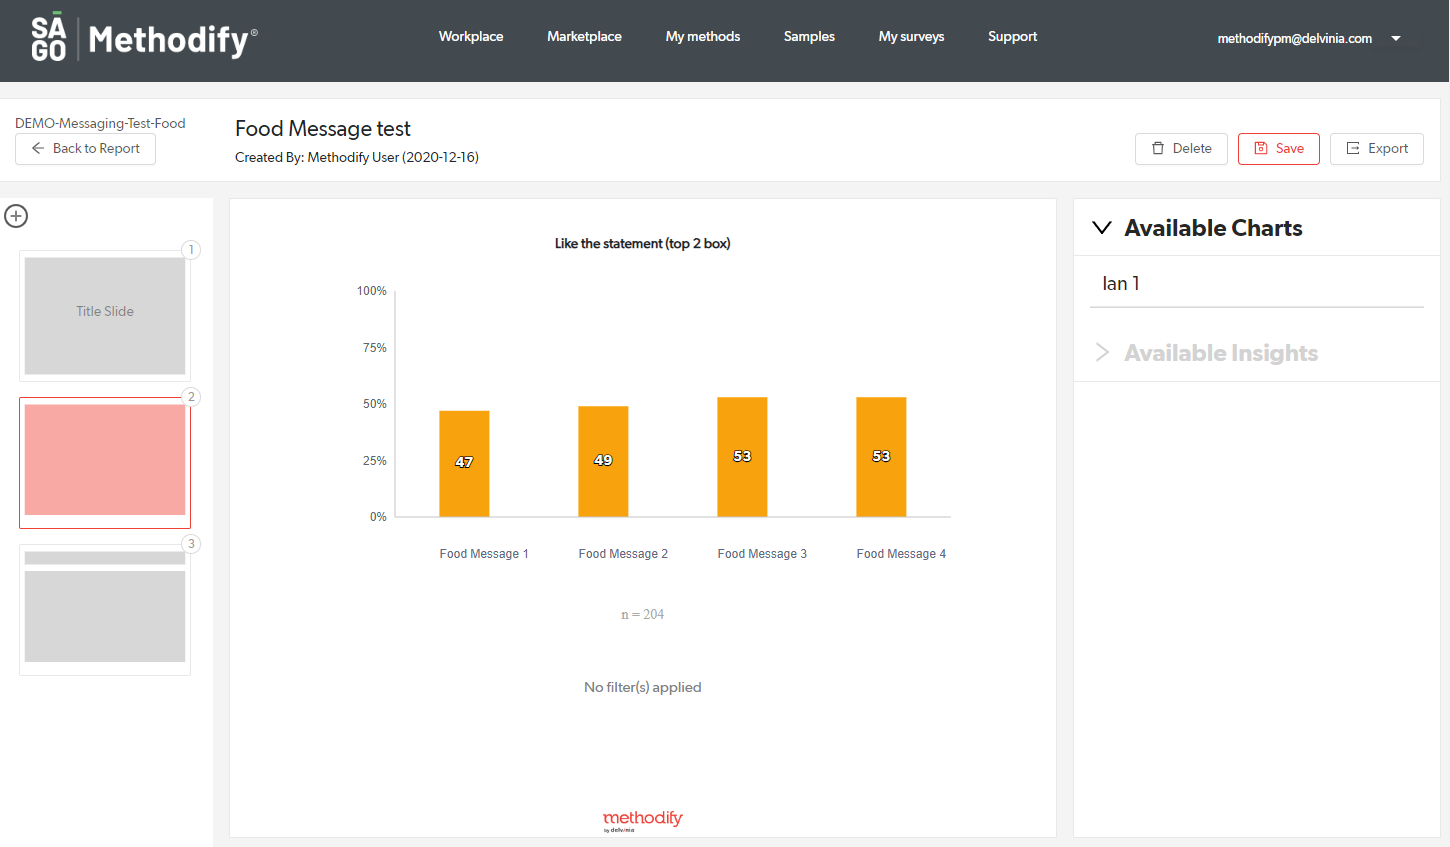Click the back arrow icon
The width and height of the screenshot is (1450, 847).
(x=38, y=148)
